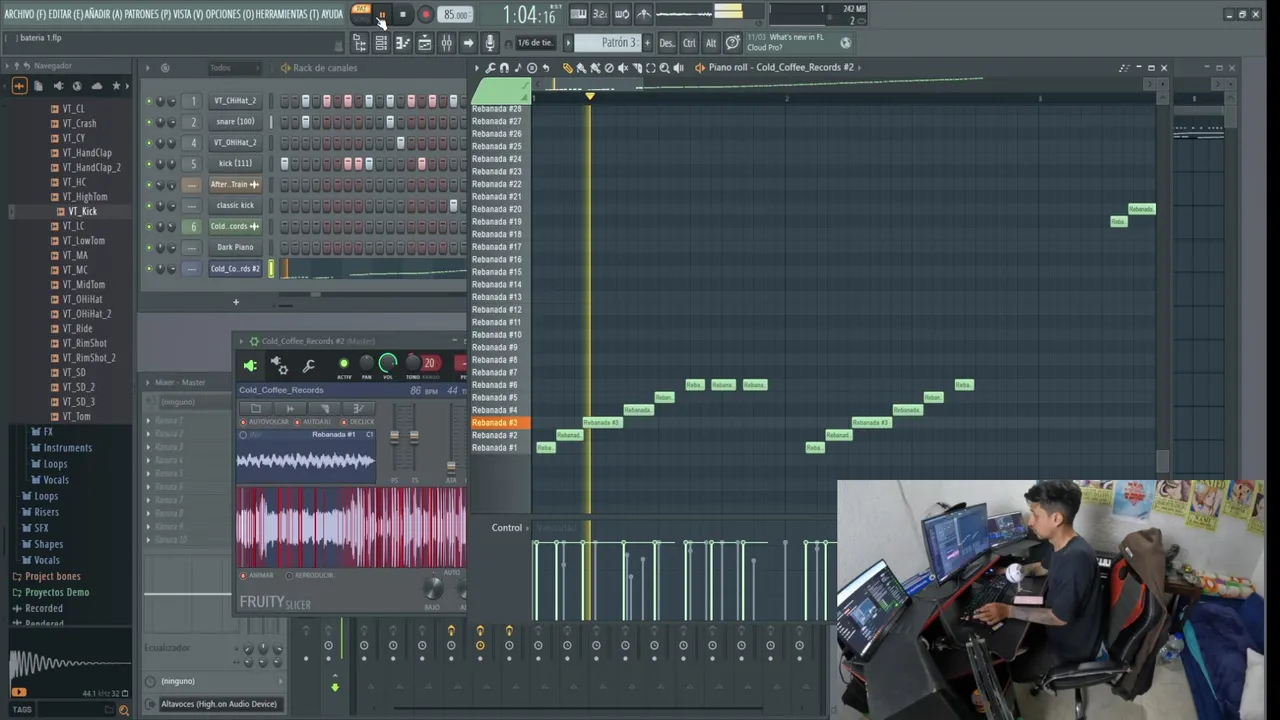Toggle the metronome icon in top toolbar
This screenshot has width=1280, height=720.
click(x=644, y=14)
